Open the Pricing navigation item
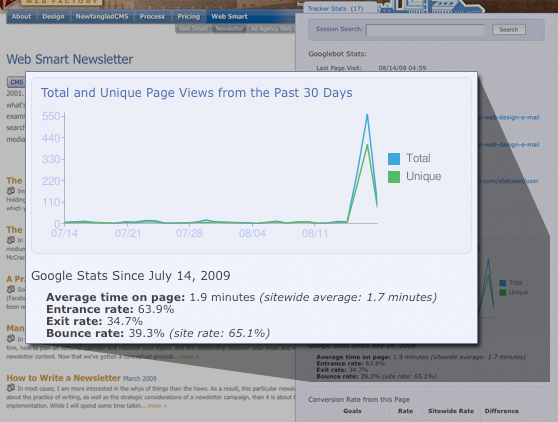This screenshot has width=558, height=422. coord(189,17)
